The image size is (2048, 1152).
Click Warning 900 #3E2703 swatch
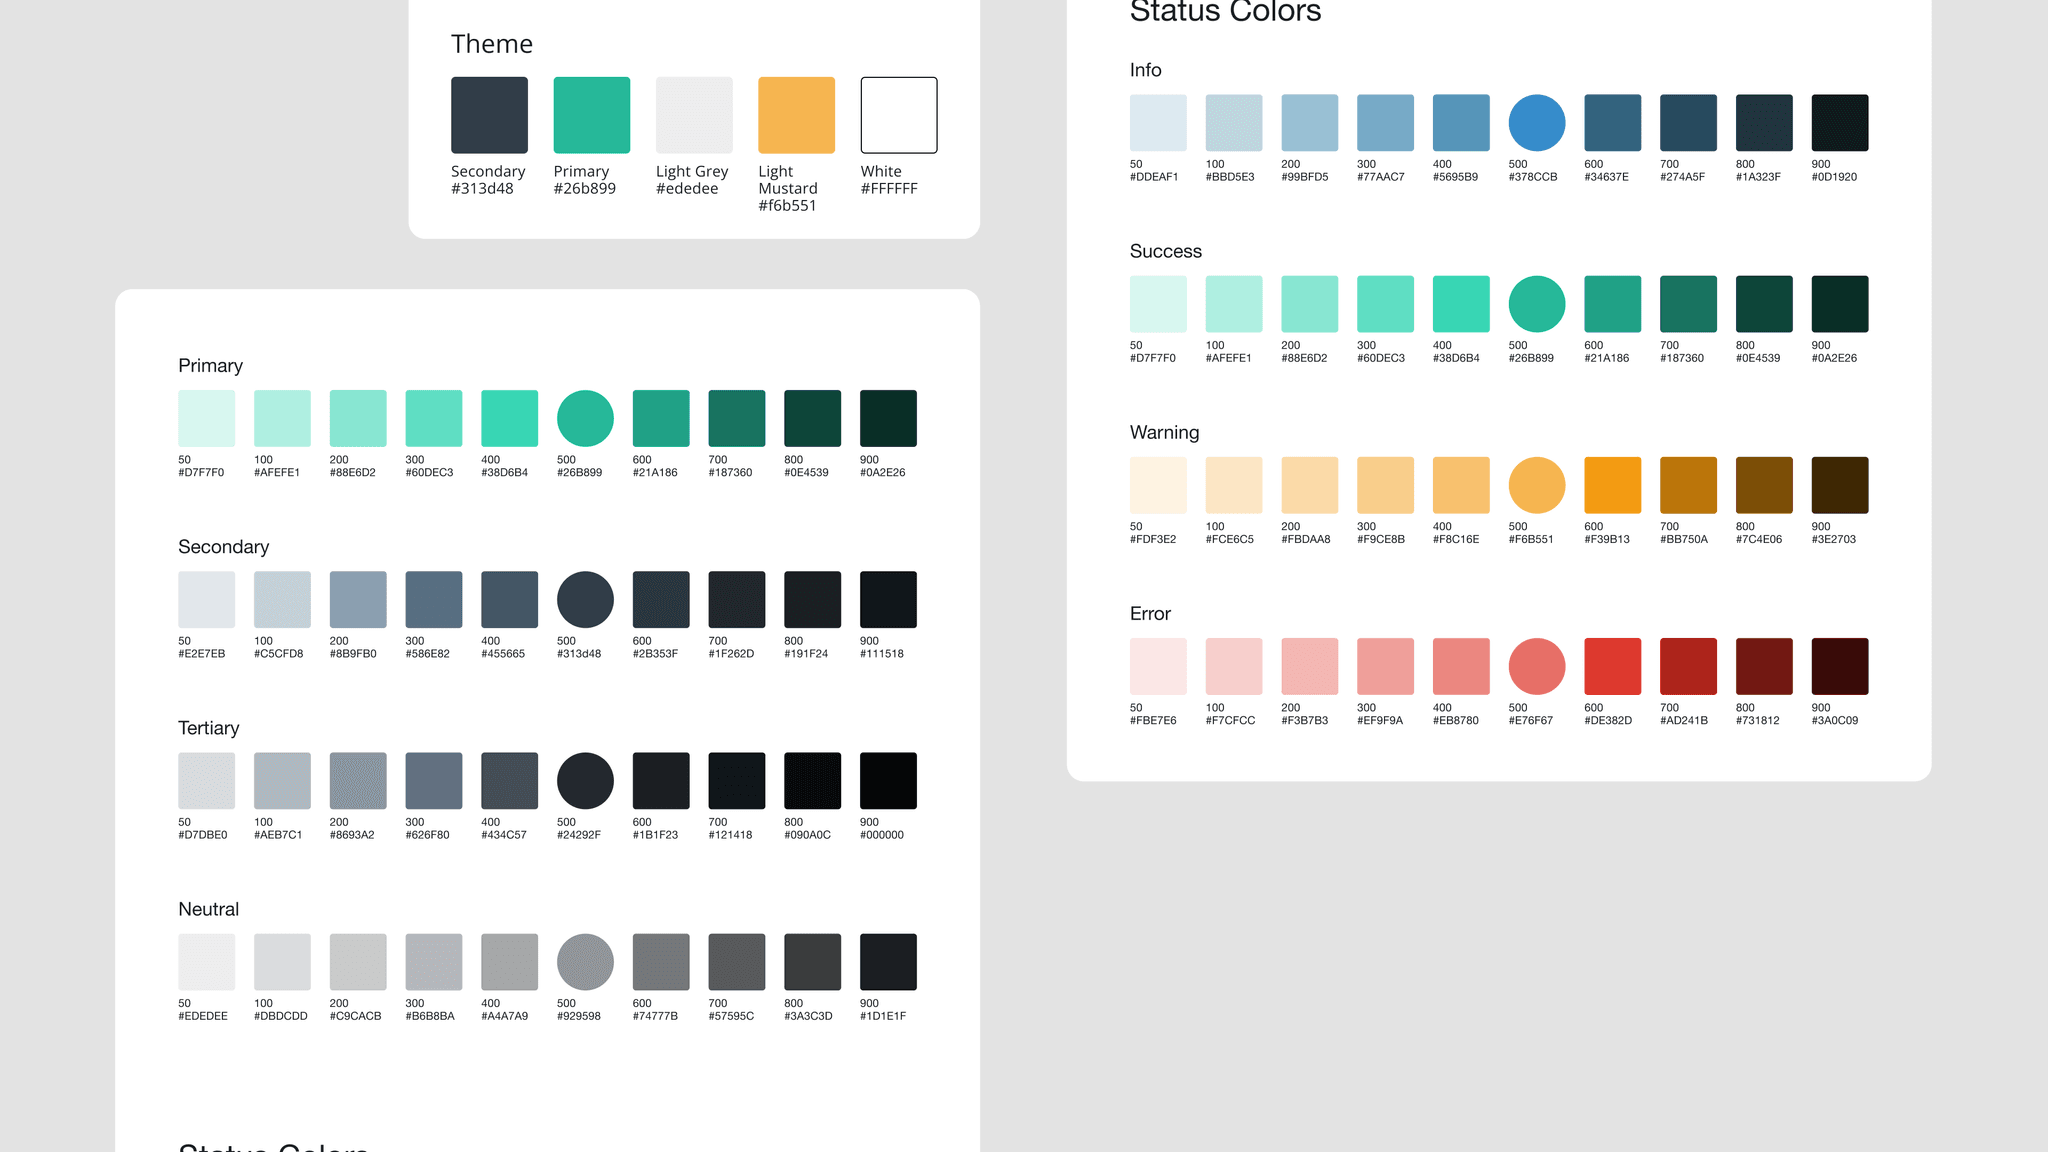[1840, 484]
